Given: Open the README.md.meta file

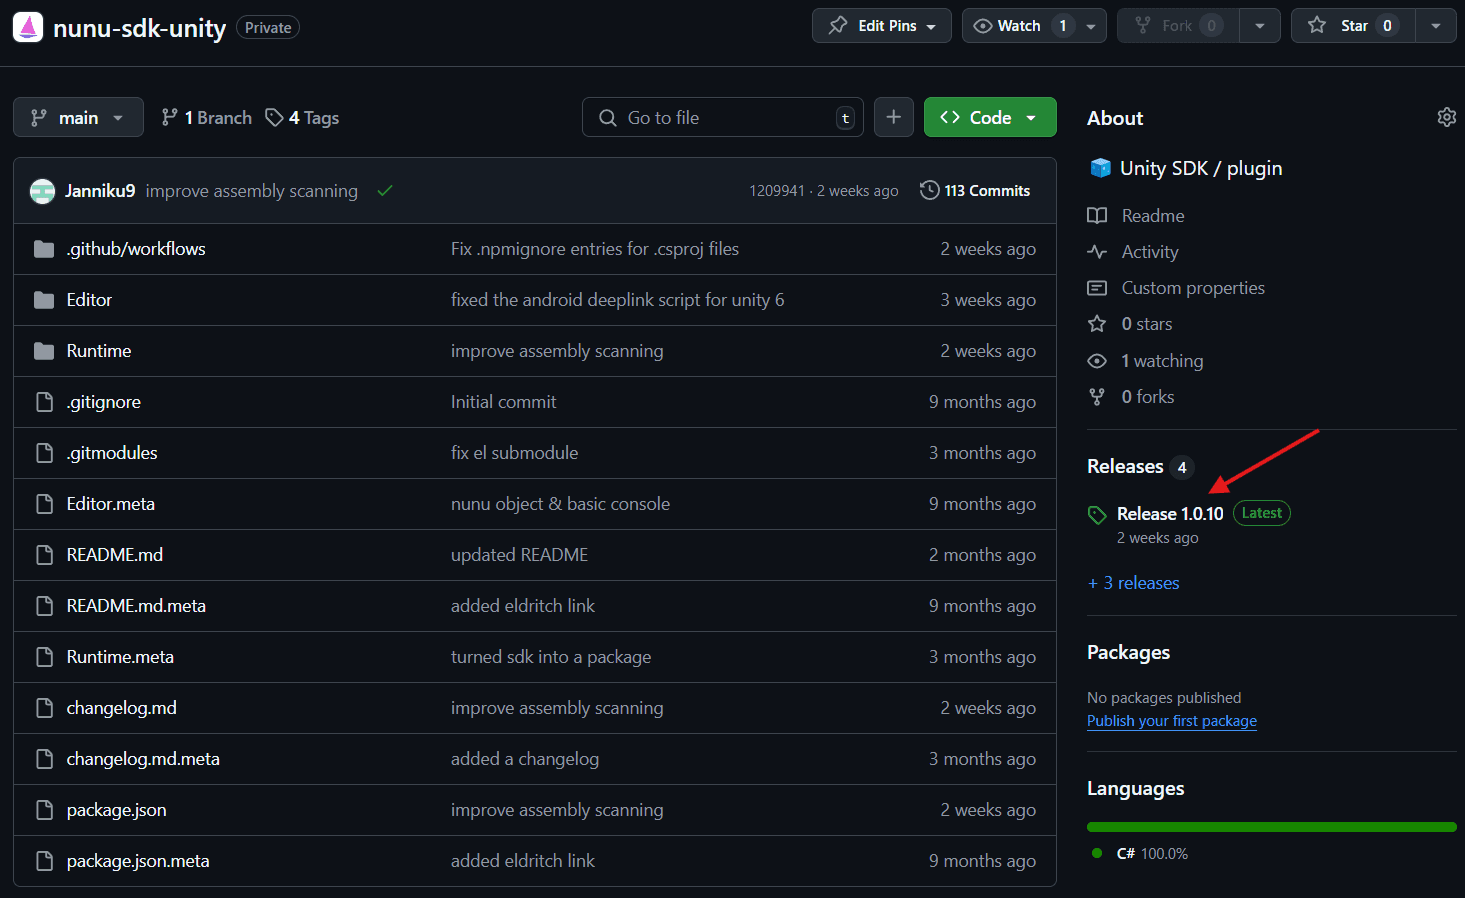Looking at the screenshot, I should pyautogui.click(x=136, y=606).
